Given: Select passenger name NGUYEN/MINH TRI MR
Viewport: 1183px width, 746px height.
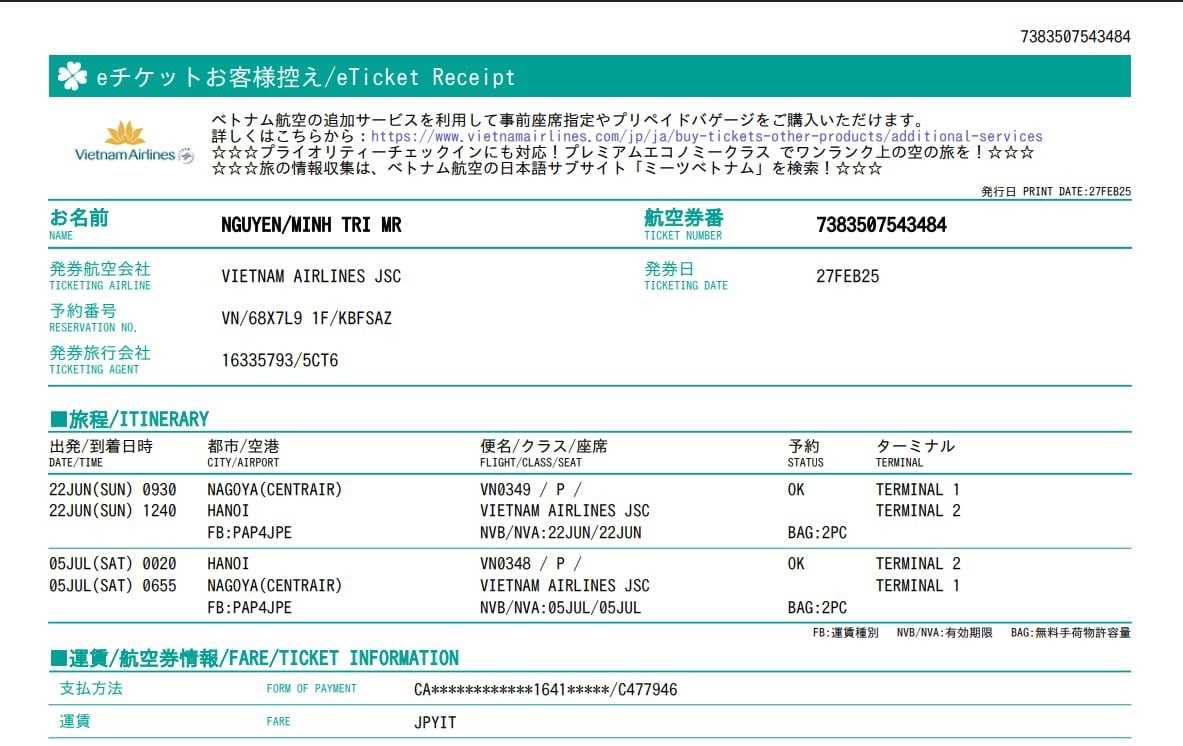Looking at the screenshot, I should [x=311, y=225].
